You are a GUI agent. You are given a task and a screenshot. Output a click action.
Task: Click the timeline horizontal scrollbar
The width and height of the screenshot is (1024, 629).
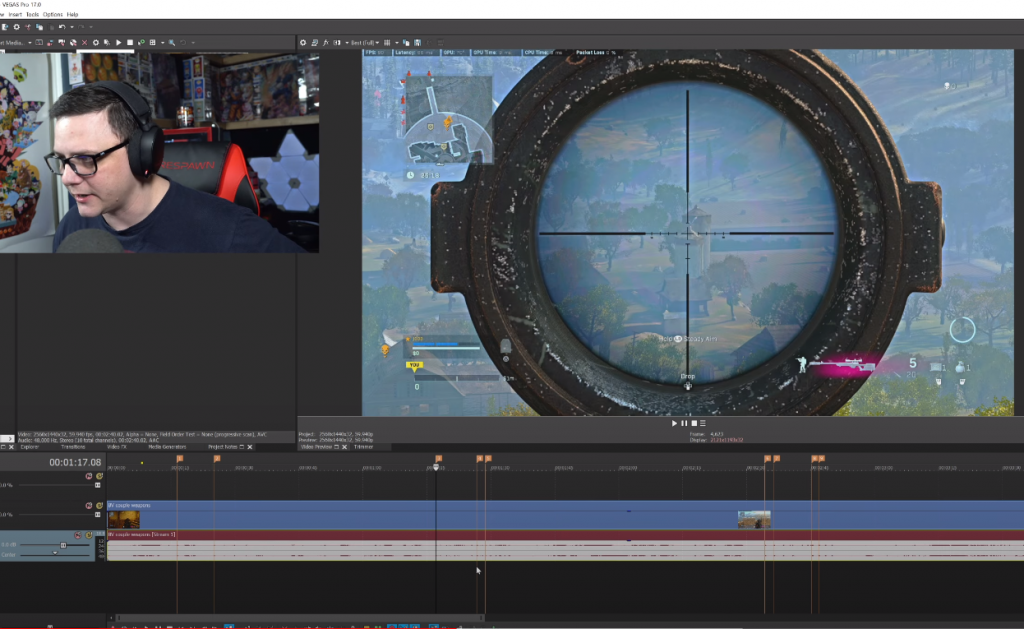pos(300,617)
